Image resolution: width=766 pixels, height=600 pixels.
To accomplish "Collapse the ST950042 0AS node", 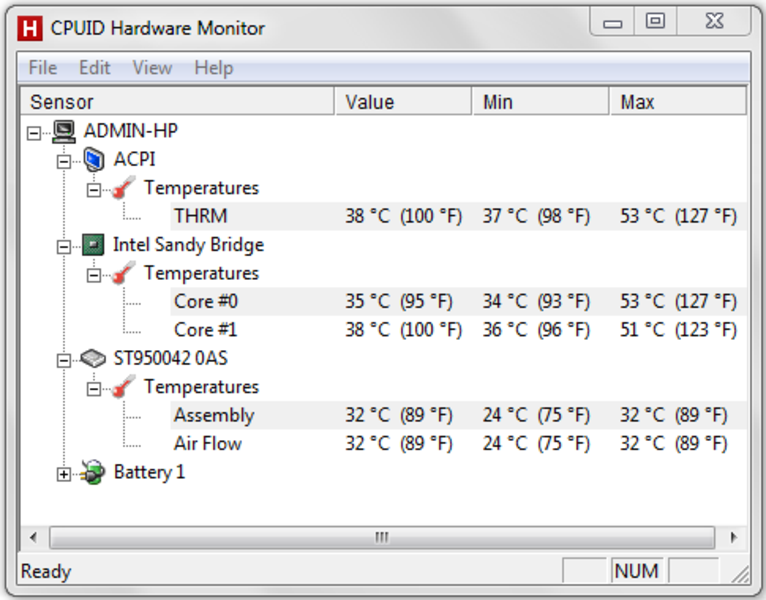I will click(64, 361).
